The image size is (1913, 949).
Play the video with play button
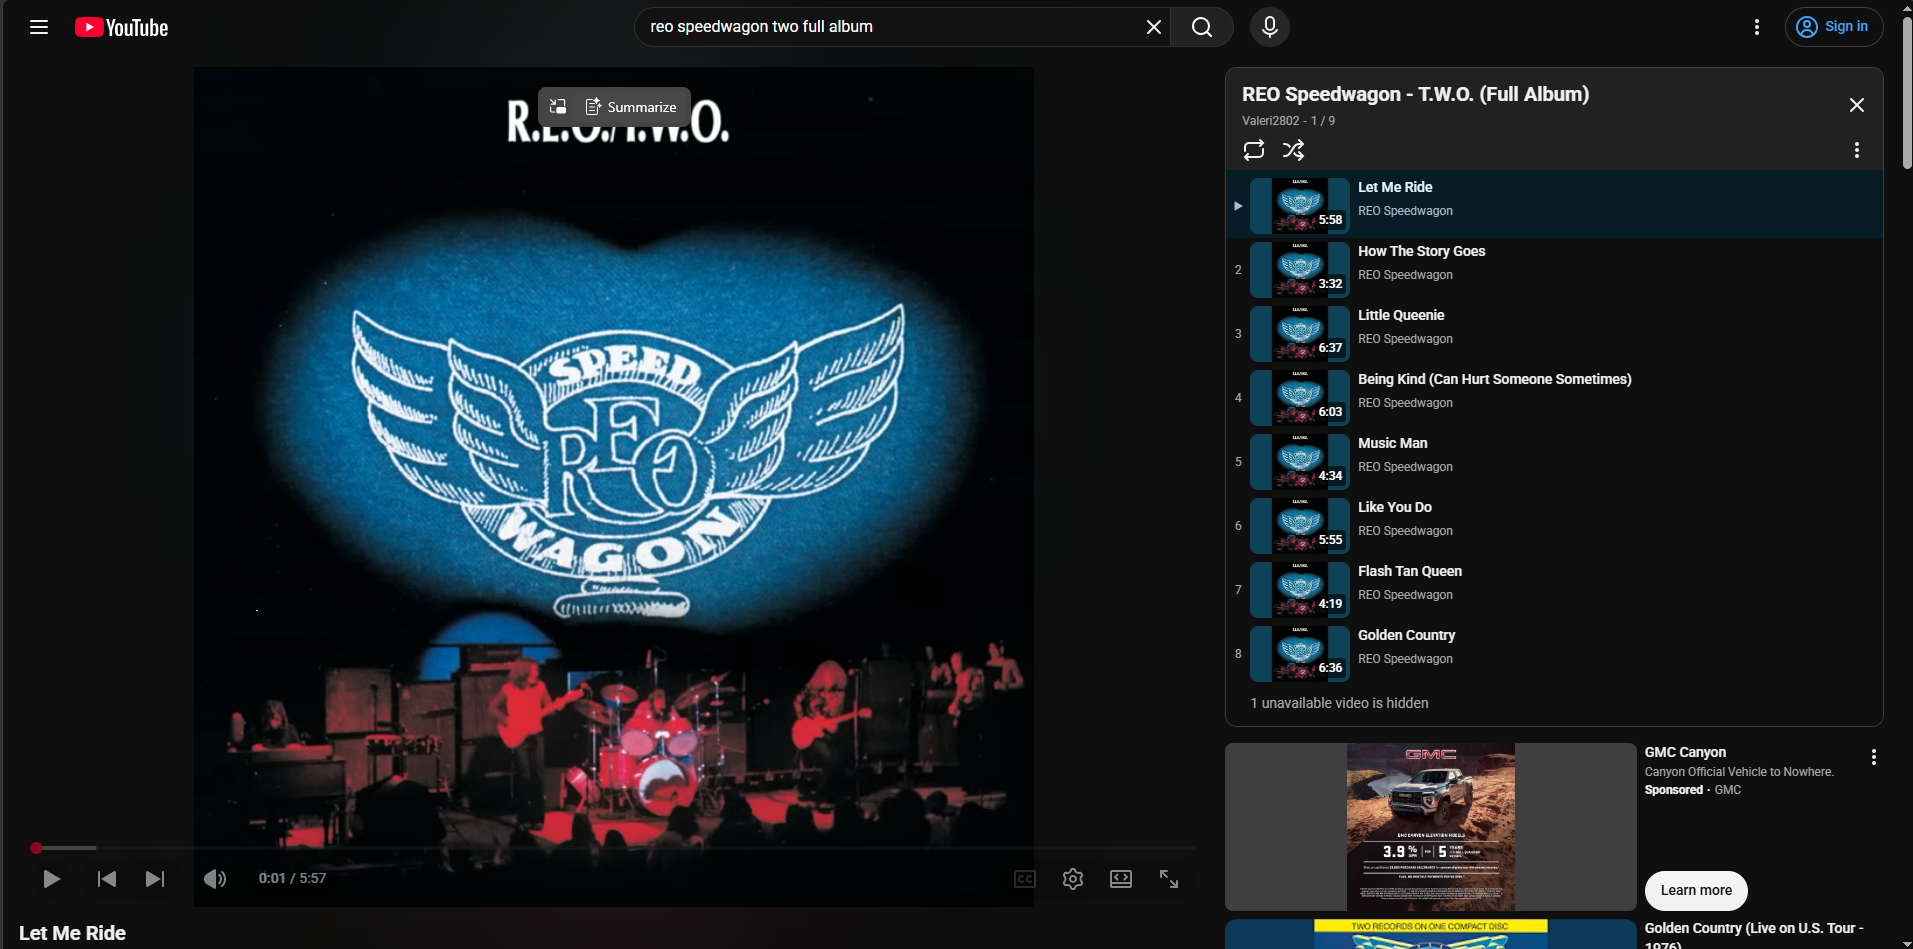(51, 879)
